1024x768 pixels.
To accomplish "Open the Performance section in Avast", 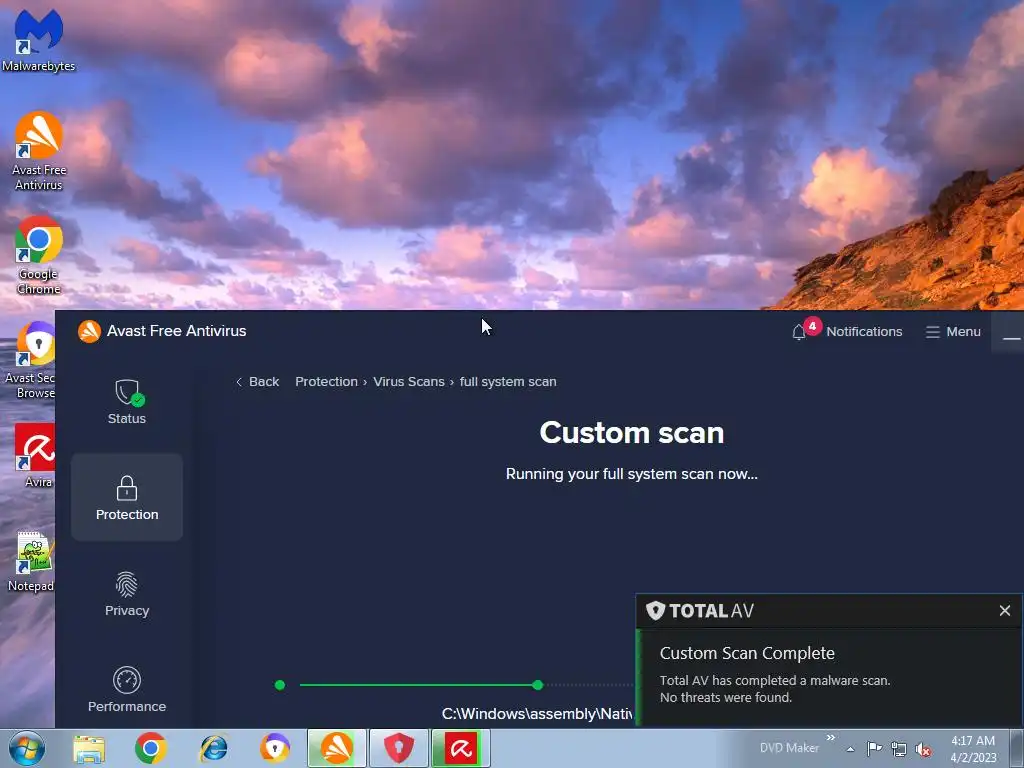I will coord(127,690).
